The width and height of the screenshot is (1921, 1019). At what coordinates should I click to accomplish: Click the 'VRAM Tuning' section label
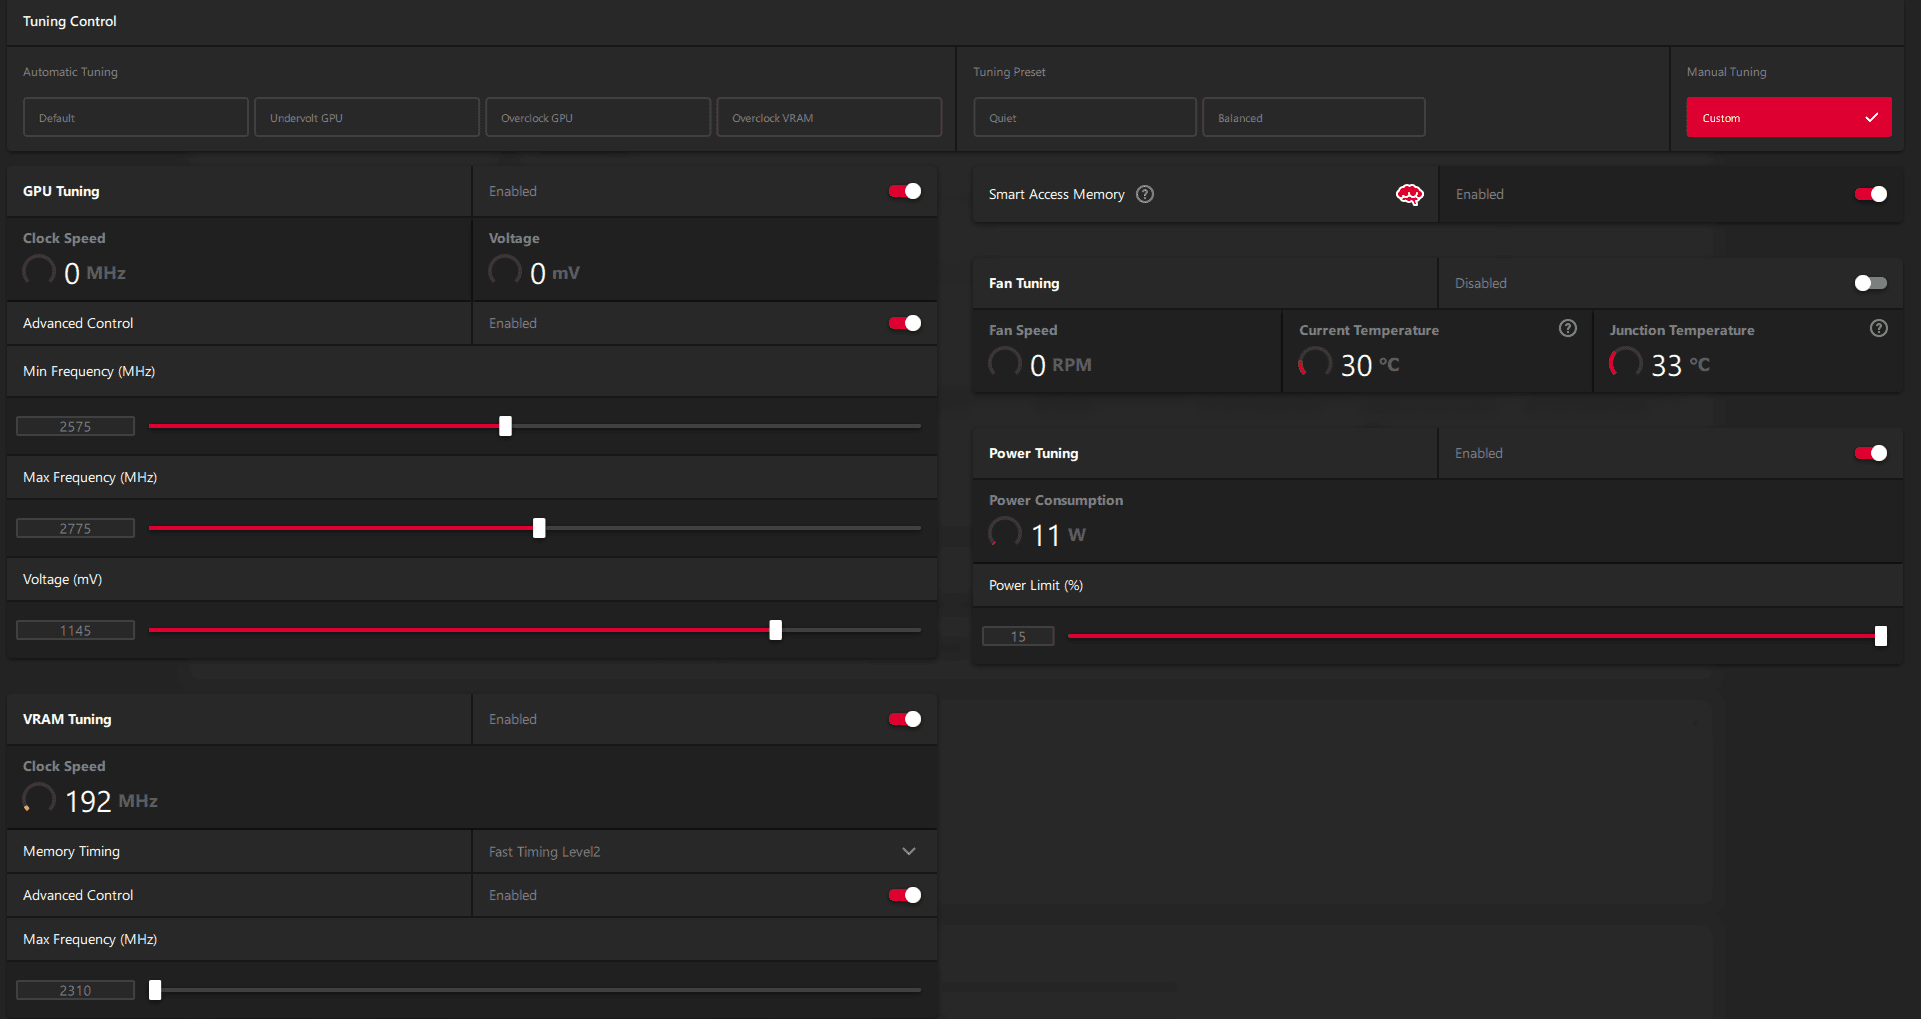pyautogui.click(x=67, y=719)
